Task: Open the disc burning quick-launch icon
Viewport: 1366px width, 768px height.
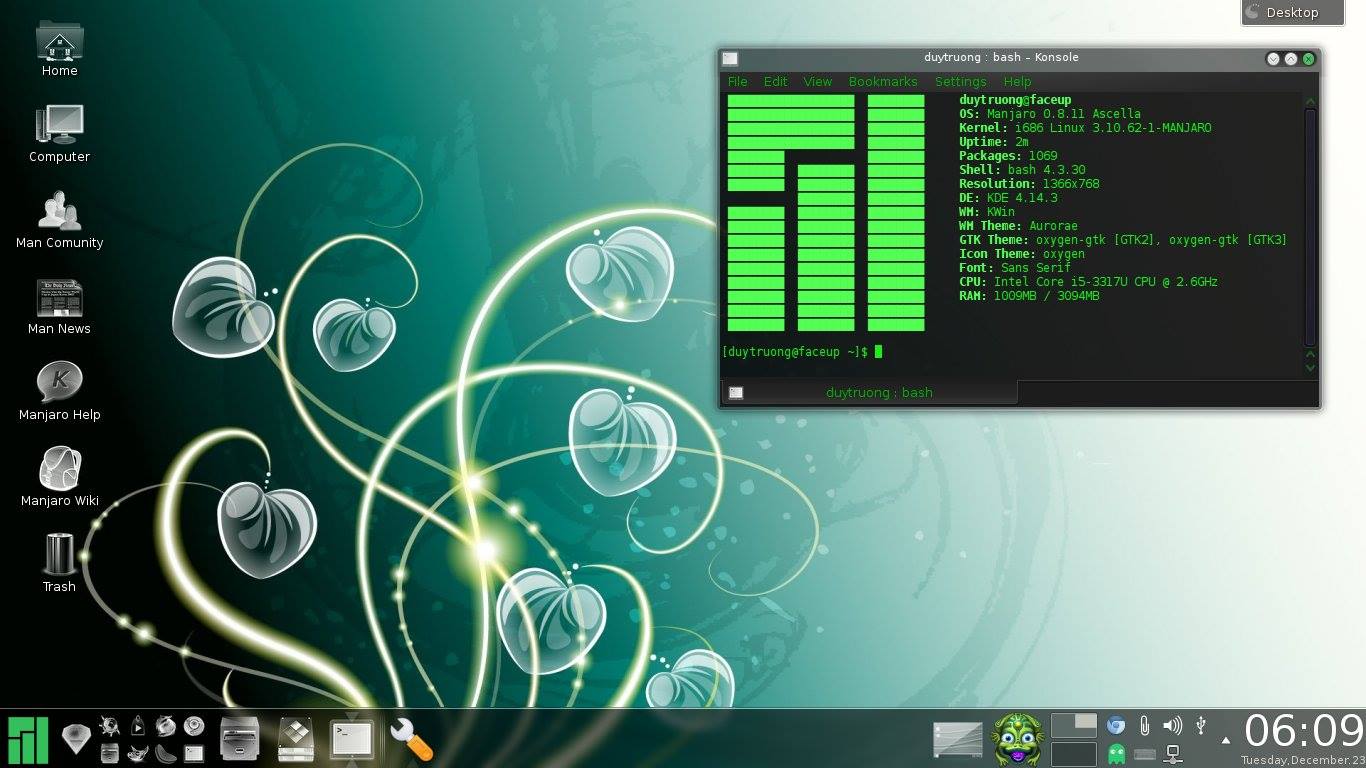Action: point(193,725)
